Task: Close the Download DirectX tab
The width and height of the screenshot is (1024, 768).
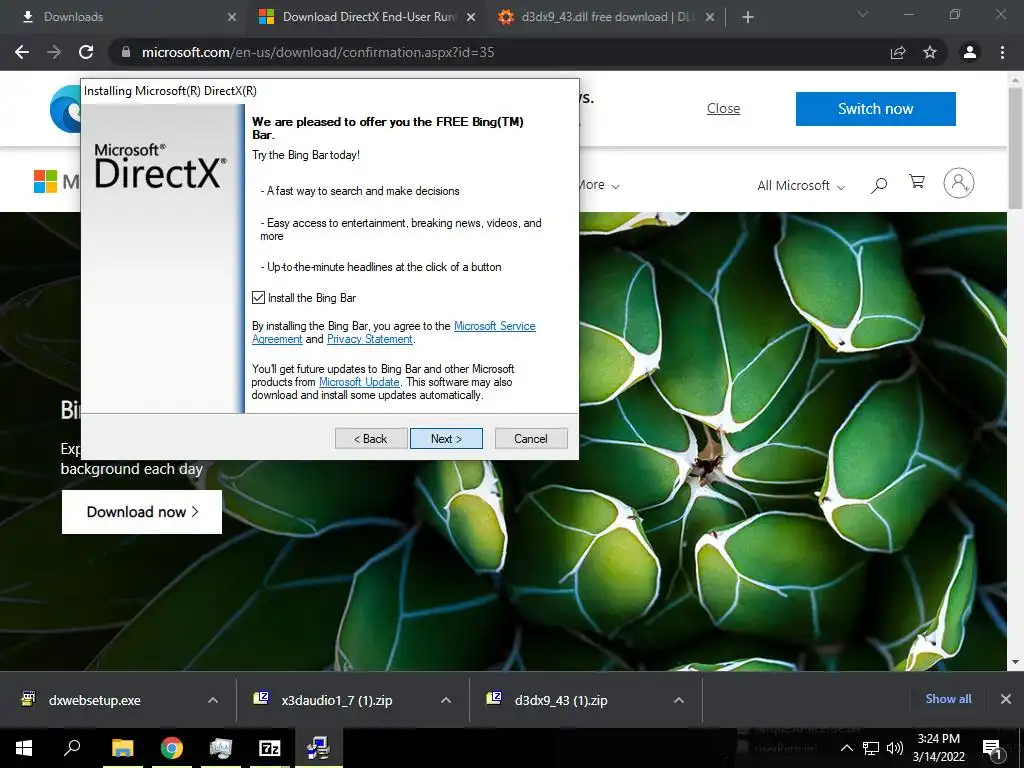Action: (x=471, y=17)
